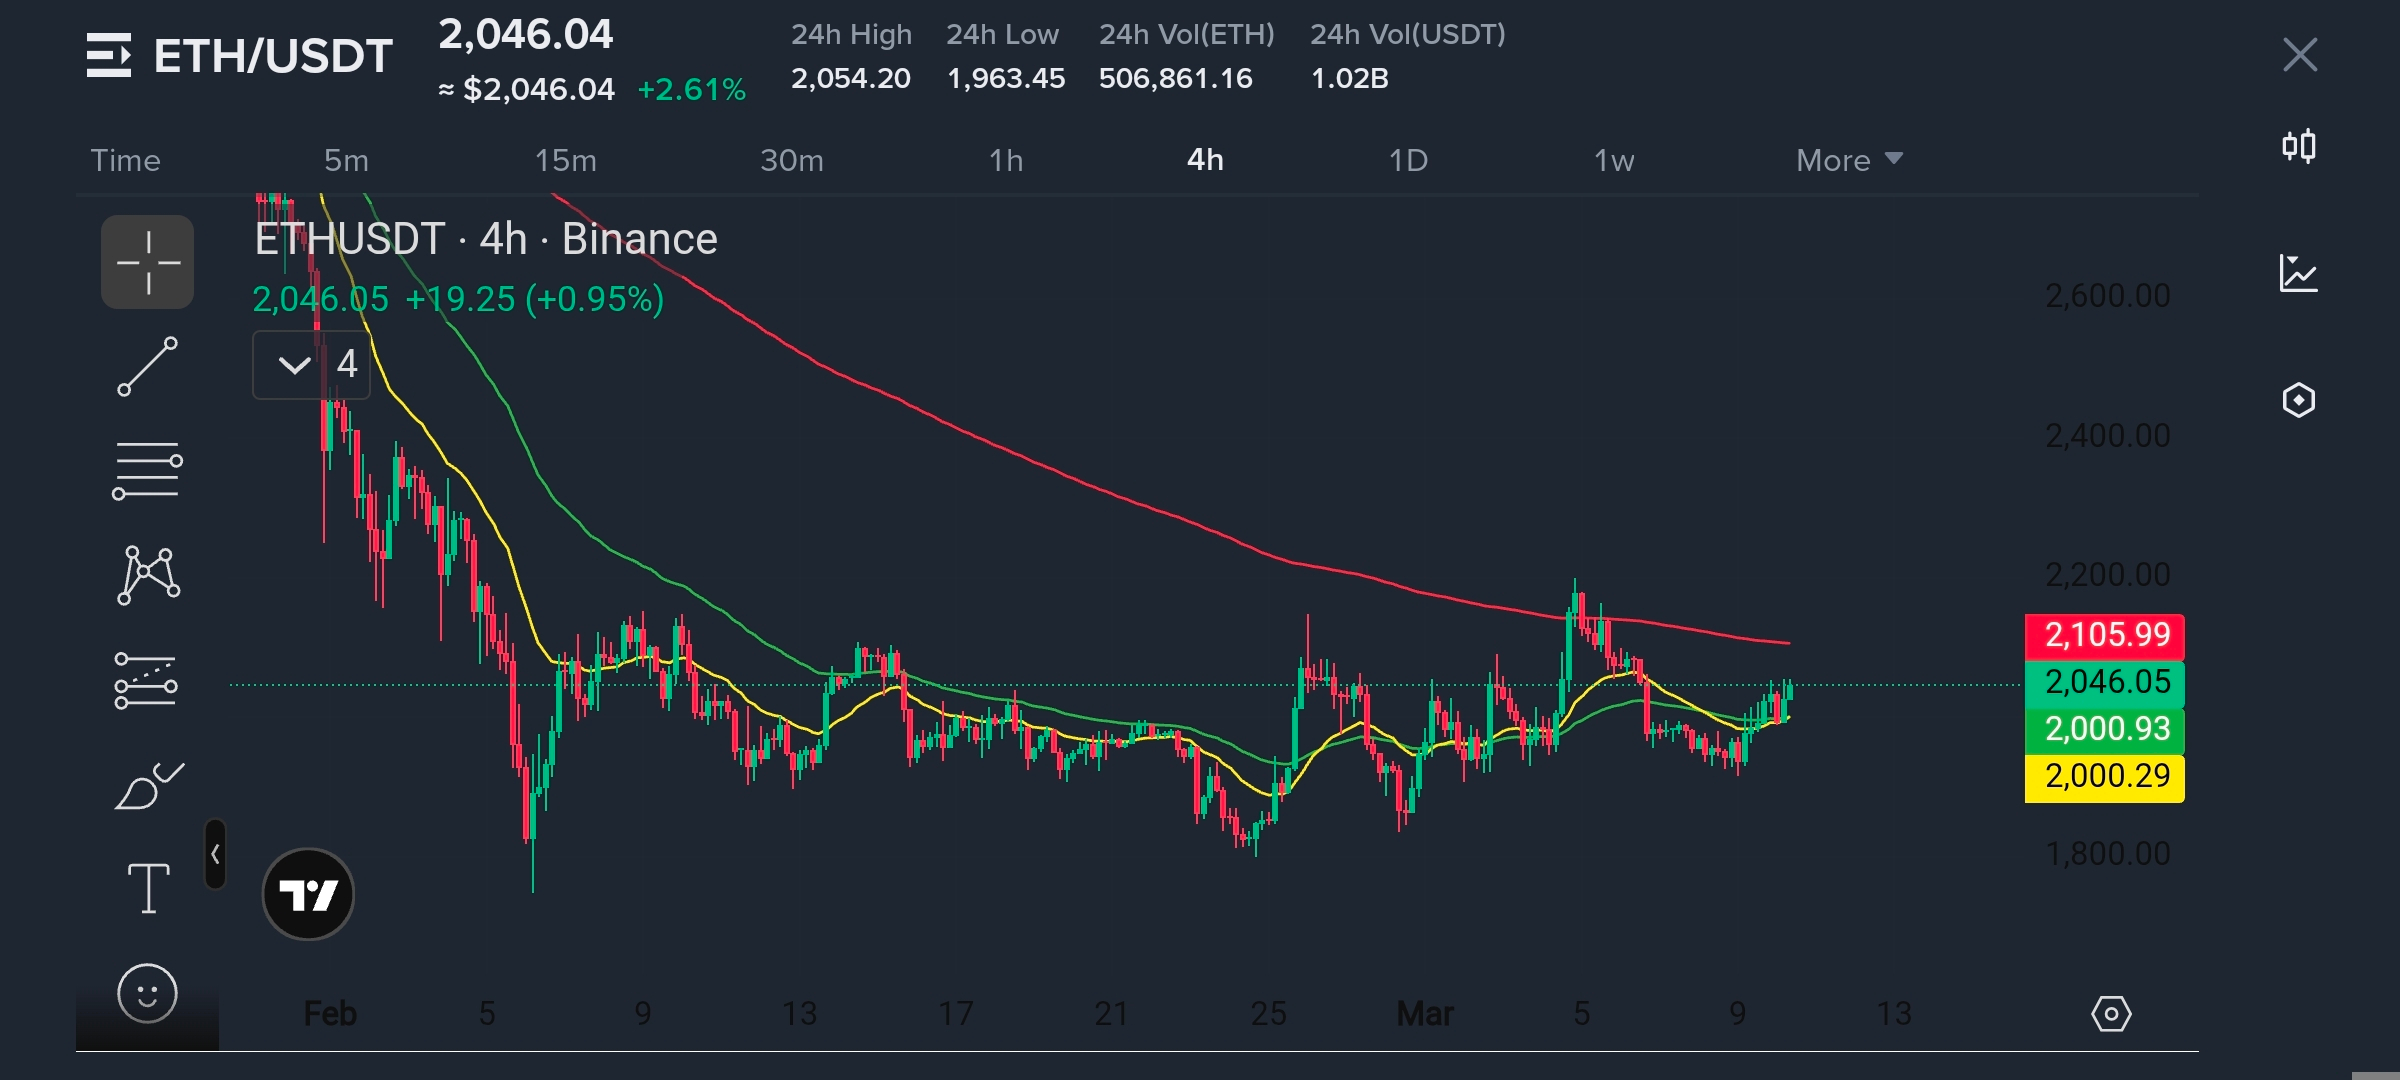Select the text annotation tool
Viewport: 2400px width, 1080px height.
pyautogui.click(x=148, y=888)
